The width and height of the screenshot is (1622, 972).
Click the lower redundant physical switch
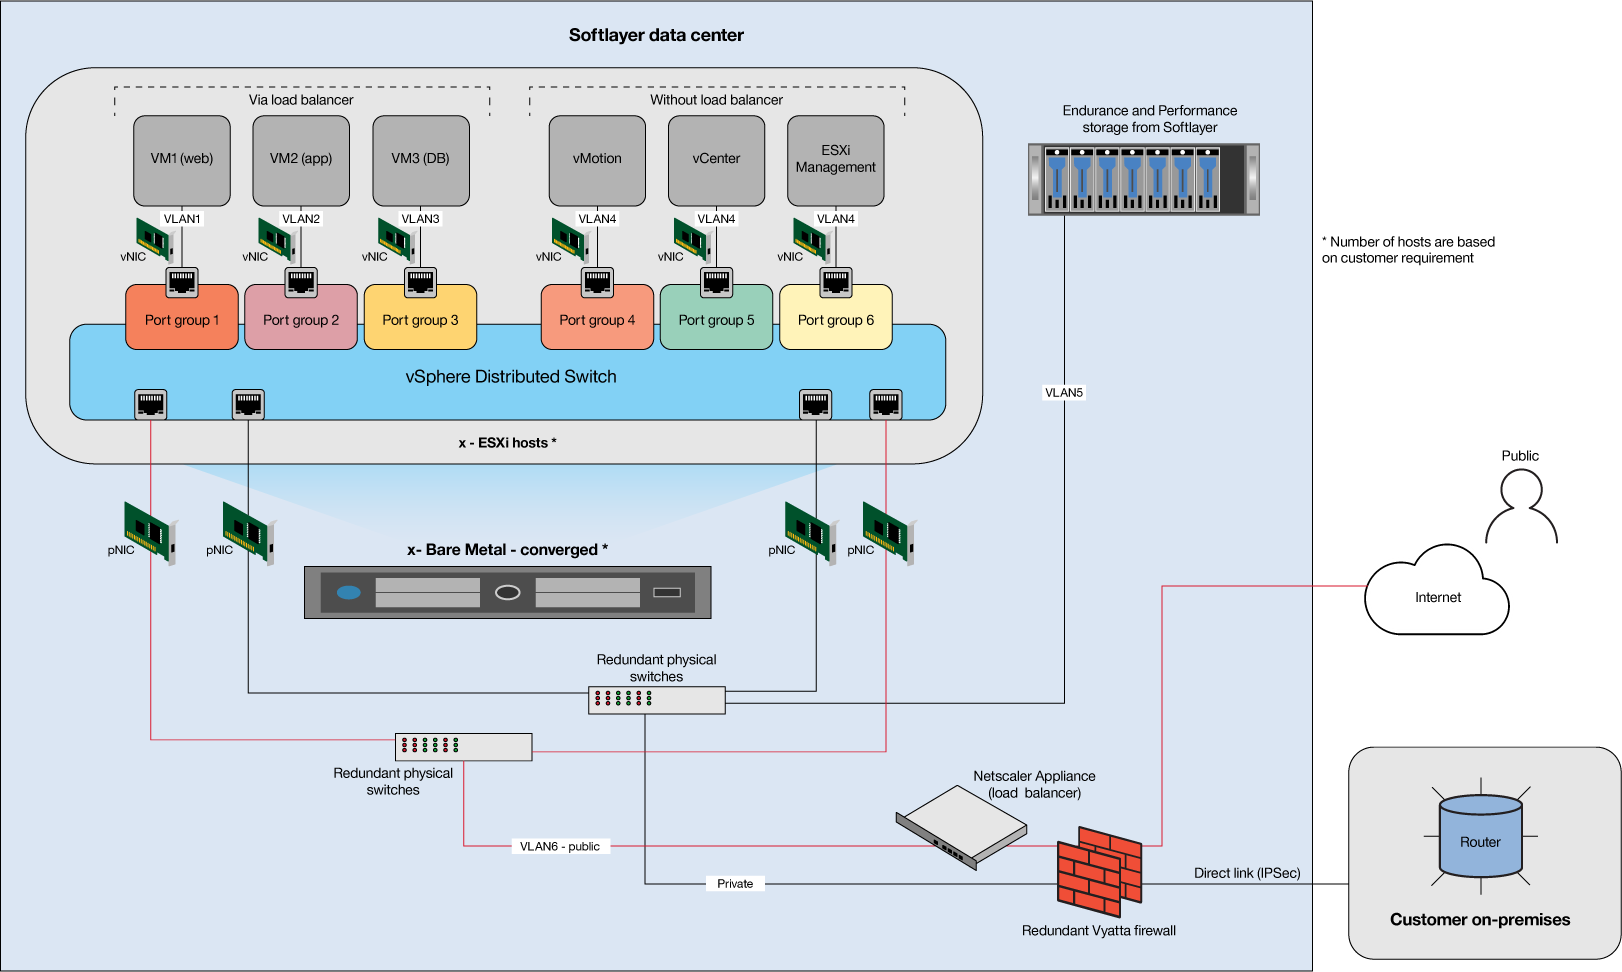pos(464,747)
